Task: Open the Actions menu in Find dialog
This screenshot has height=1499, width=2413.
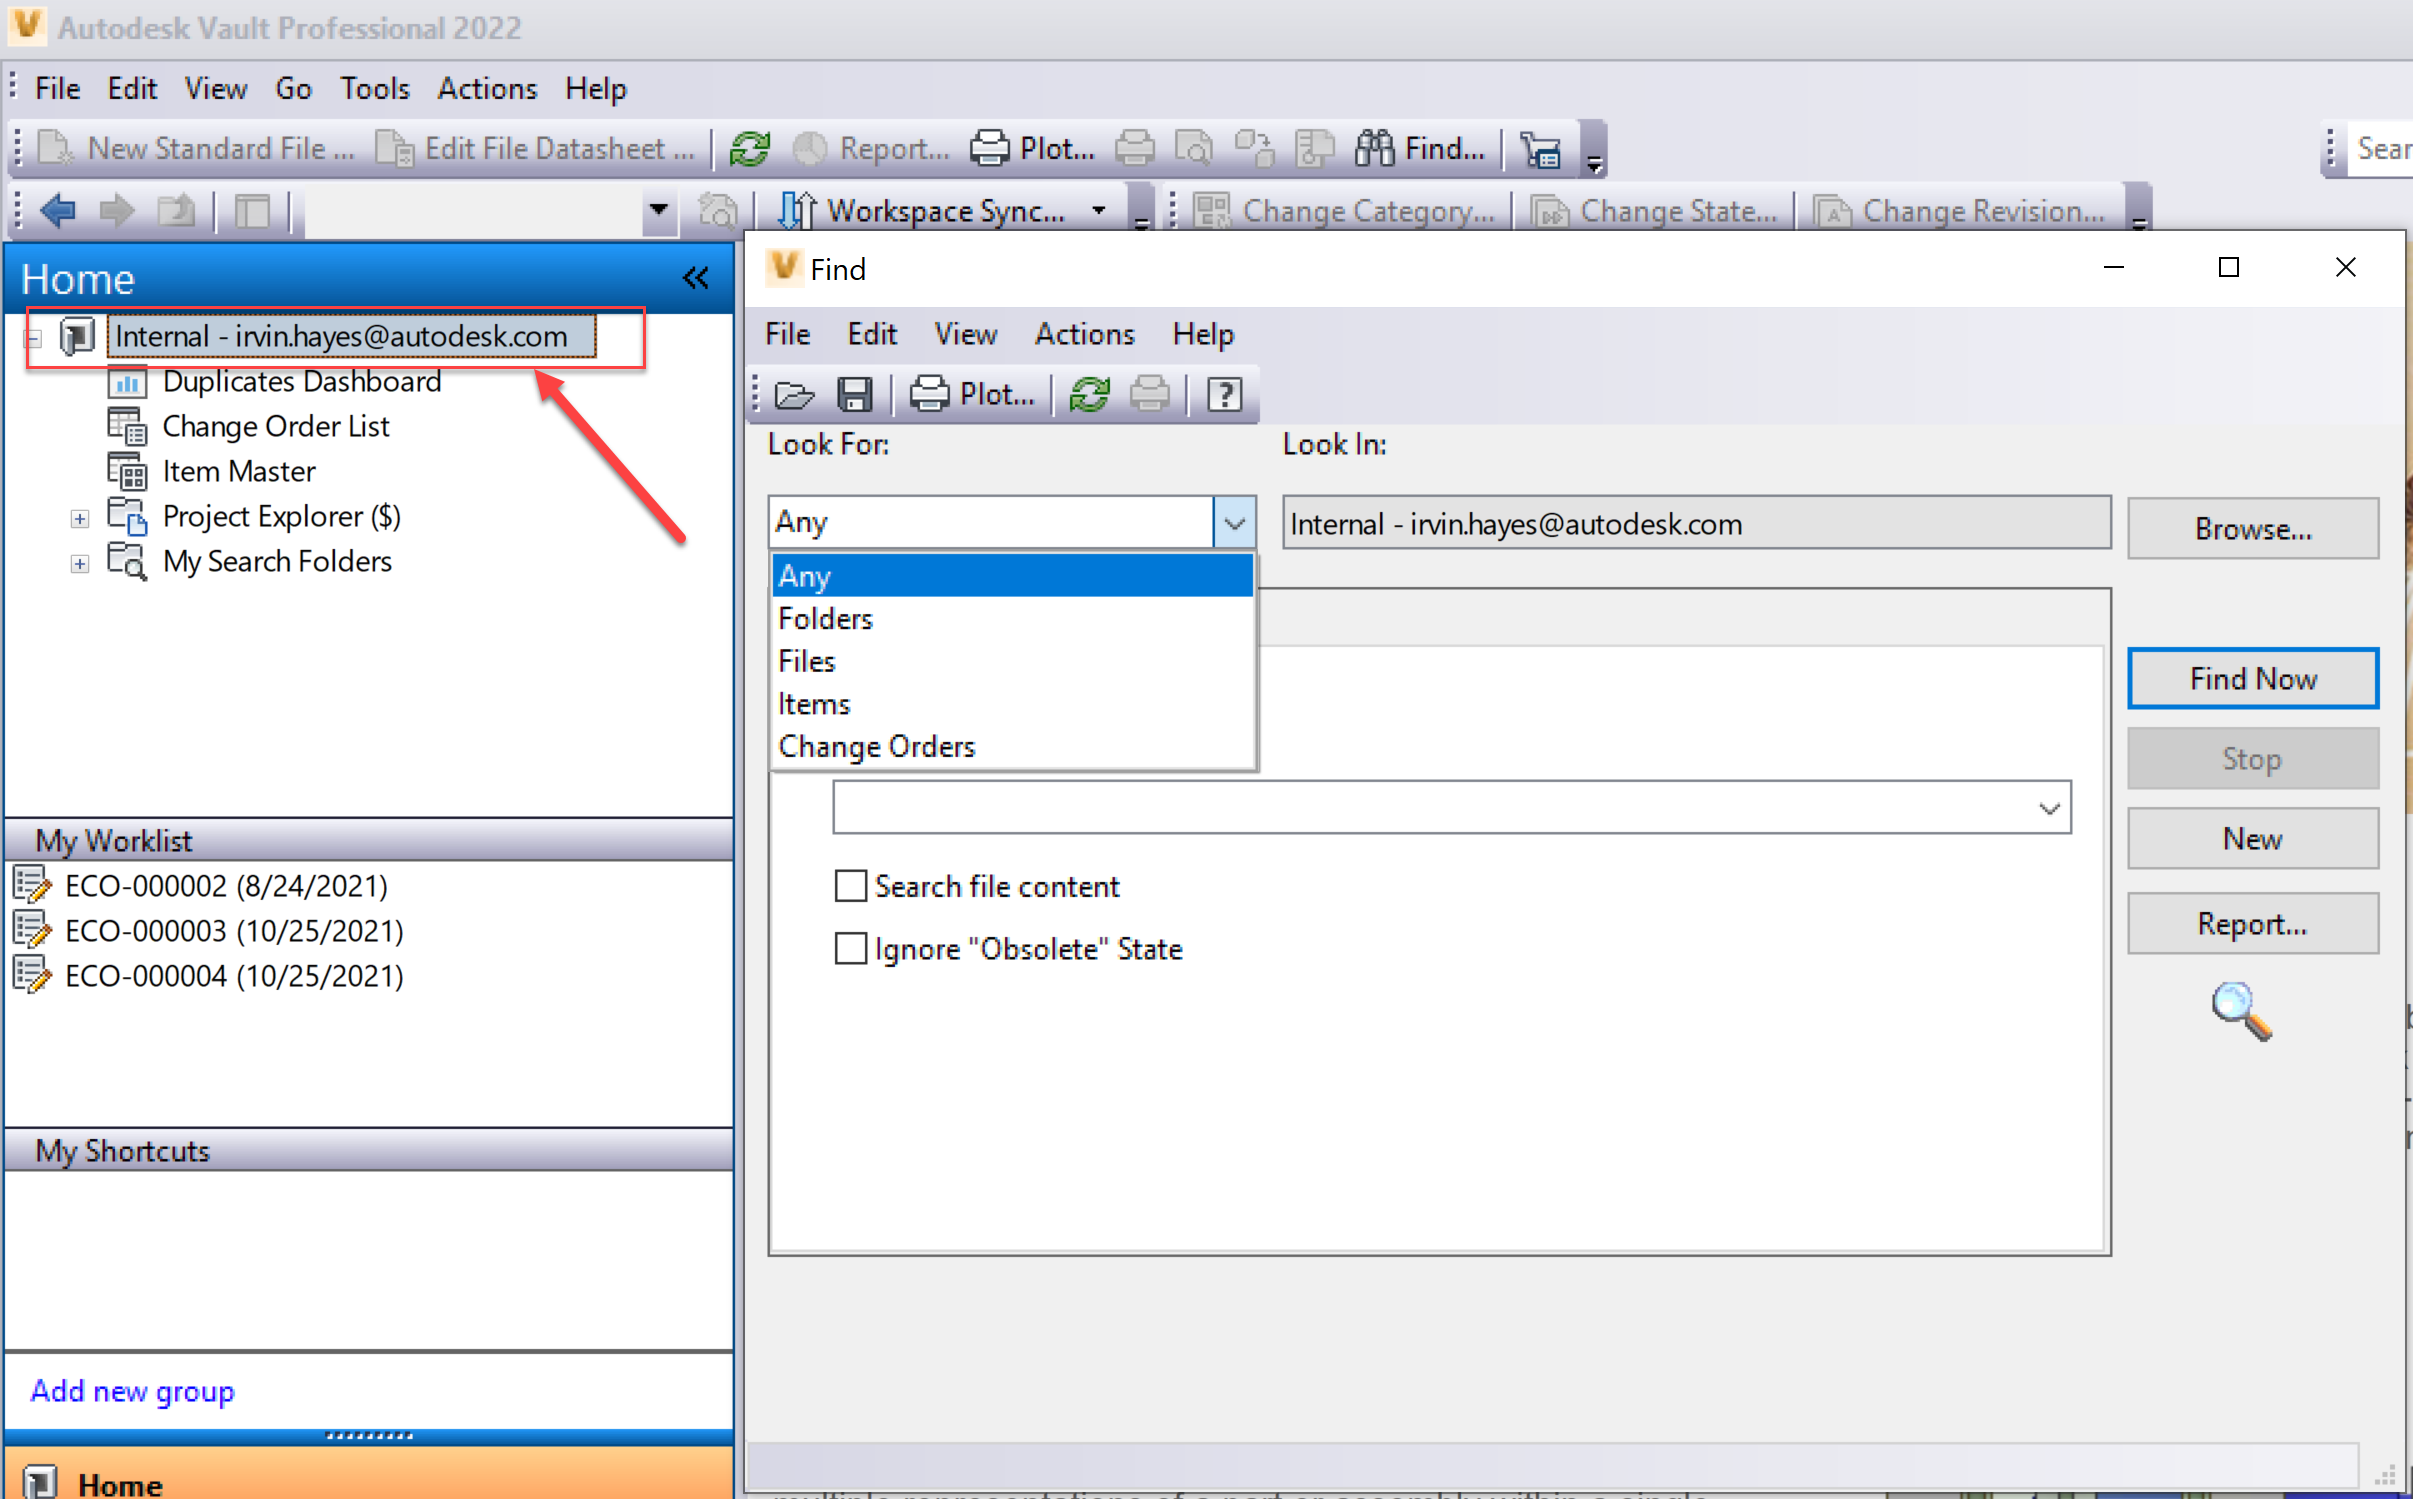Action: coord(1084,334)
